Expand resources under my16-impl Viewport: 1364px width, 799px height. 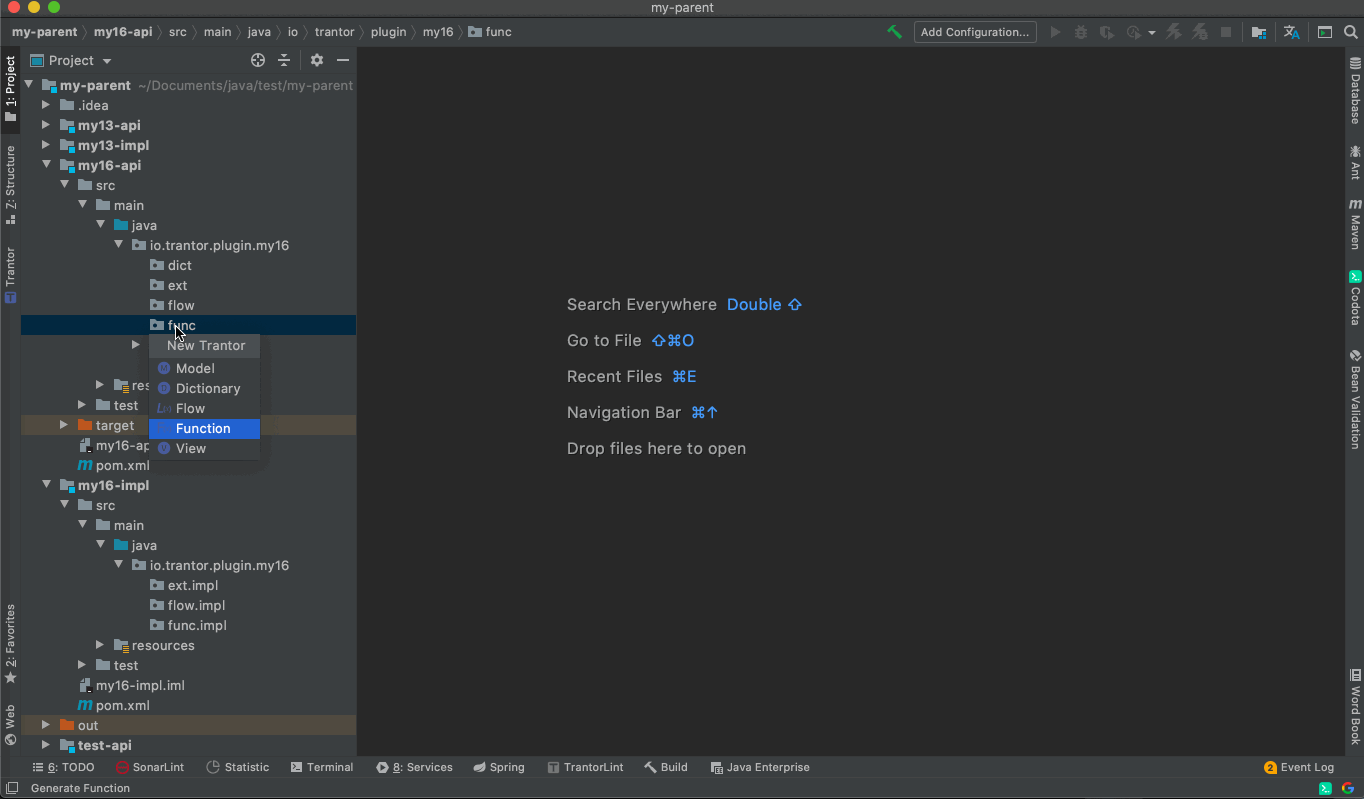coord(100,645)
